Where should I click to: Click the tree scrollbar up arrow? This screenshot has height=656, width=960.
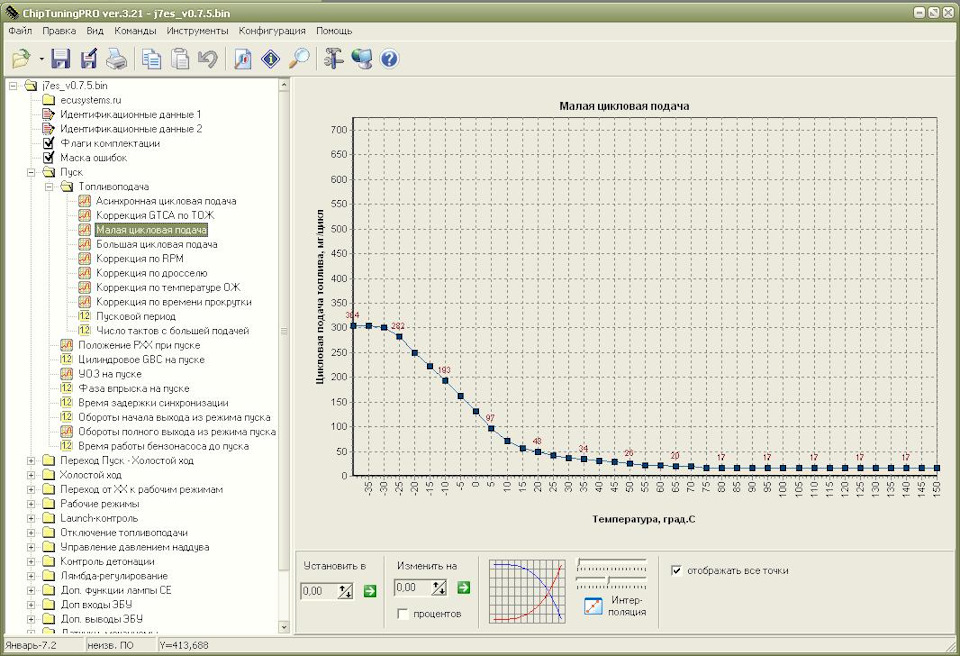(283, 86)
